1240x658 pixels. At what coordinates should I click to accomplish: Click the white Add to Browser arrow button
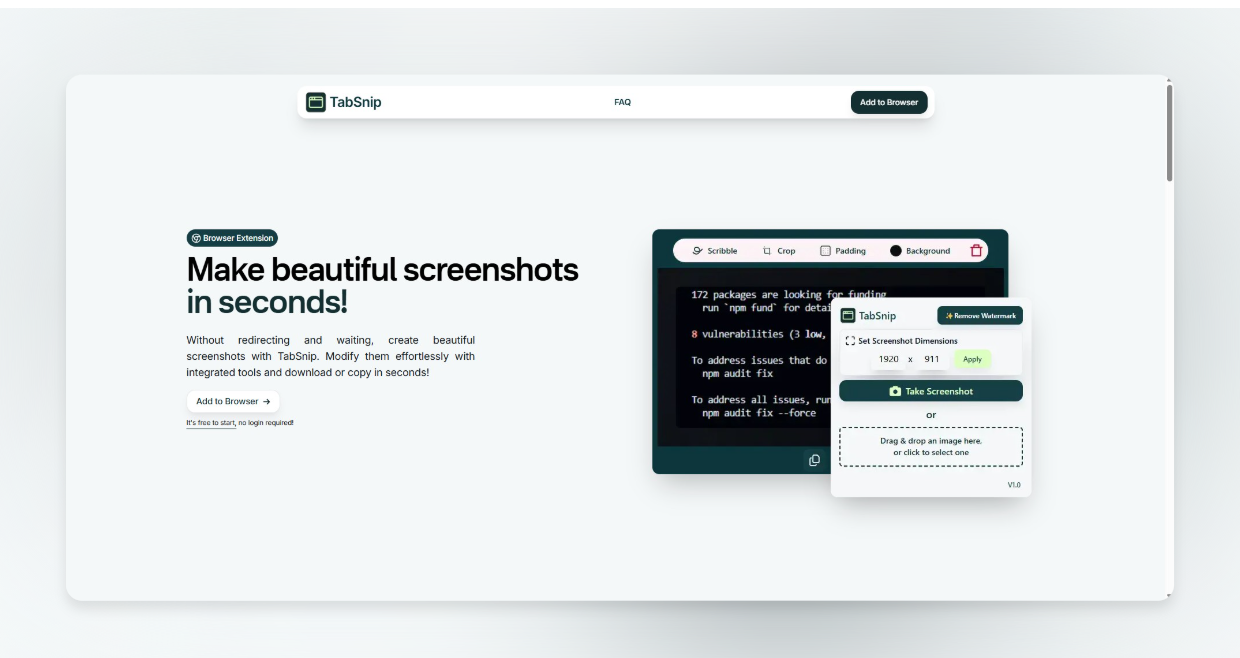pos(233,401)
